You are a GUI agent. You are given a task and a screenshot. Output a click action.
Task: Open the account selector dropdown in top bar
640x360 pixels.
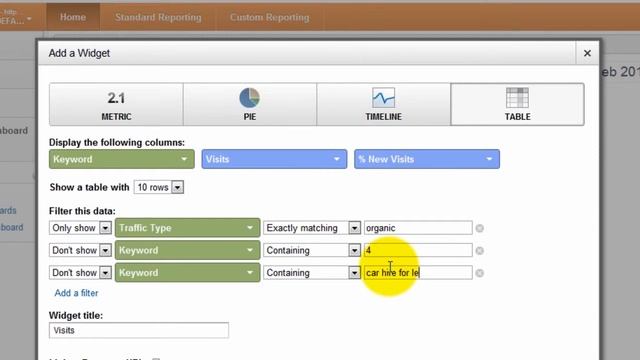pos(16,17)
